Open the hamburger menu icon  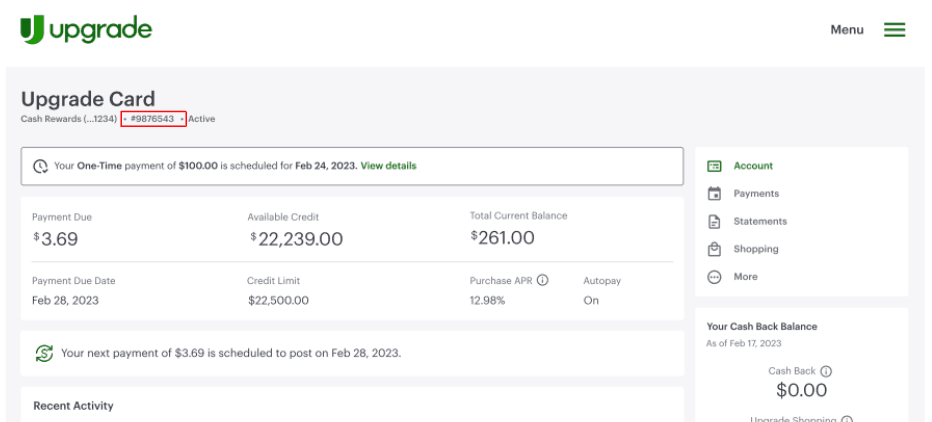click(x=894, y=30)
